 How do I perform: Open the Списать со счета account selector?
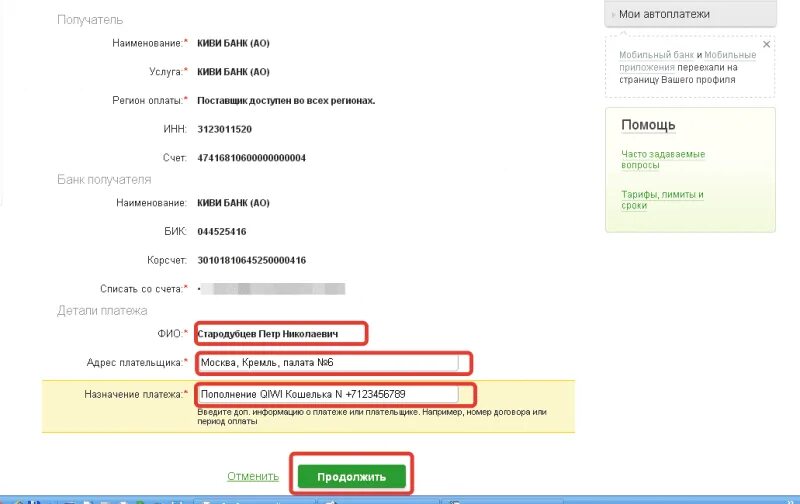[272, 289]
